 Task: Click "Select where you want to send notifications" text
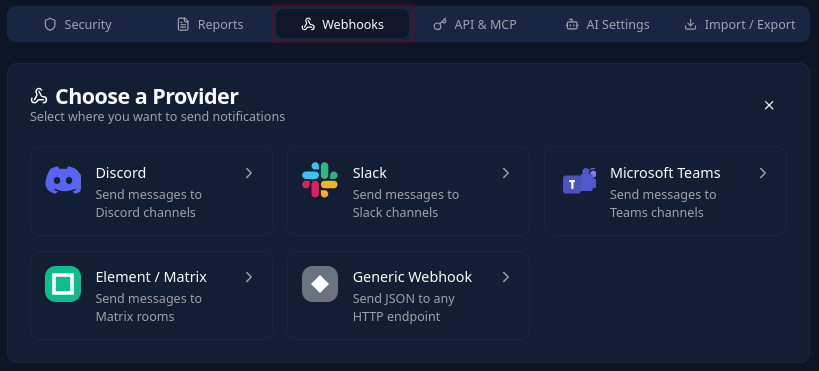pyautogui.click(x=157, y=117)
